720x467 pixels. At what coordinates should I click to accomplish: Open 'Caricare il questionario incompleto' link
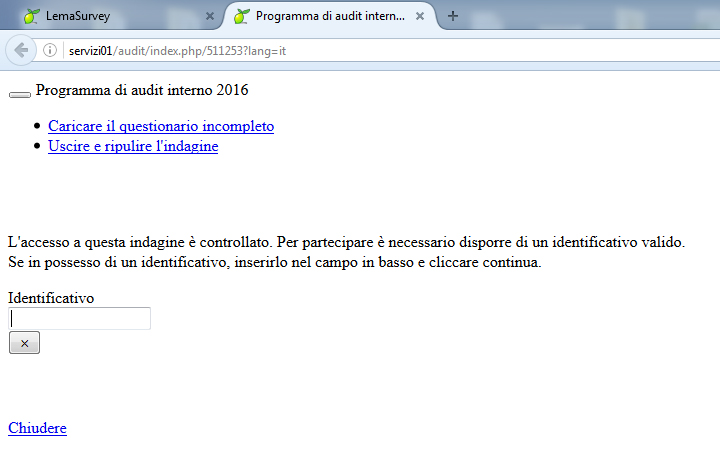tap(161, 126)
